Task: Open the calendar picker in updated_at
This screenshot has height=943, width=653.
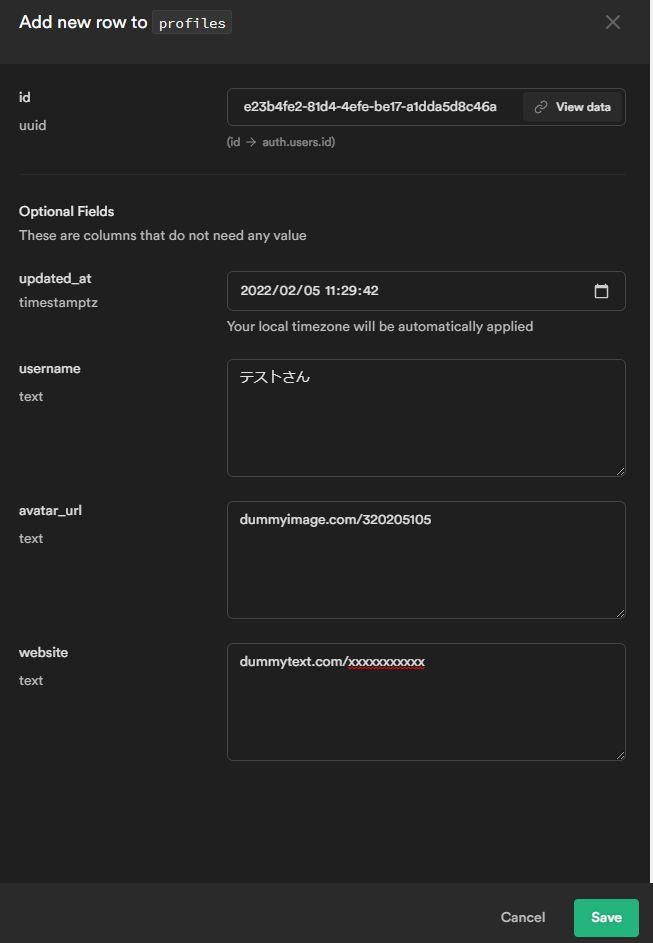Action: (601, 291)
